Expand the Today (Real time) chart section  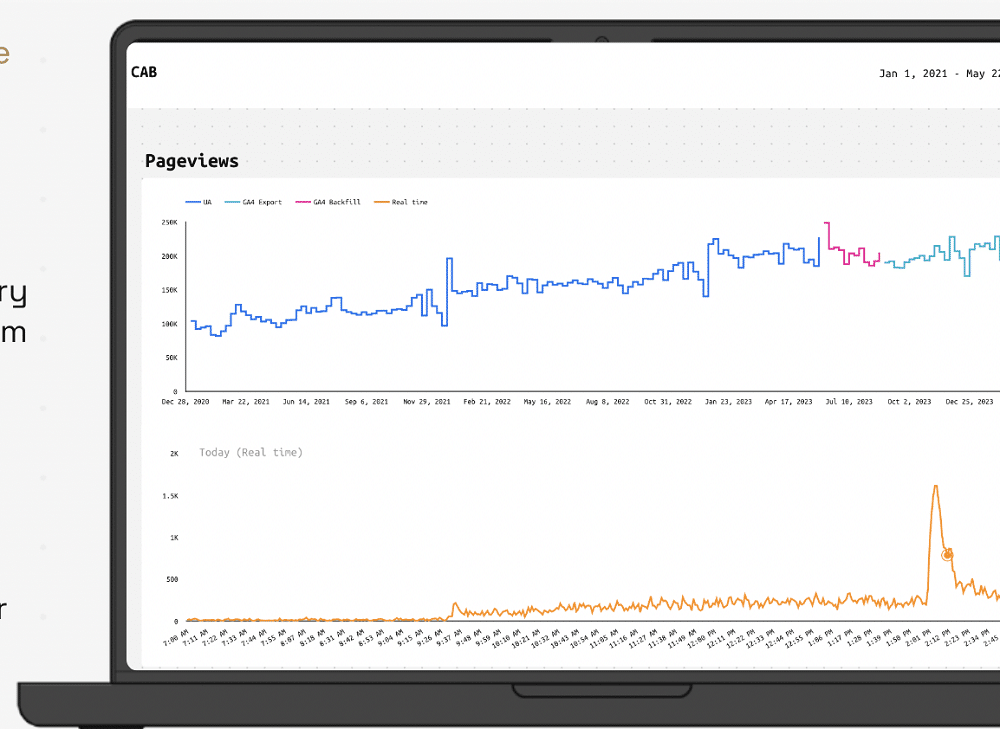click(x=251, y=452)
